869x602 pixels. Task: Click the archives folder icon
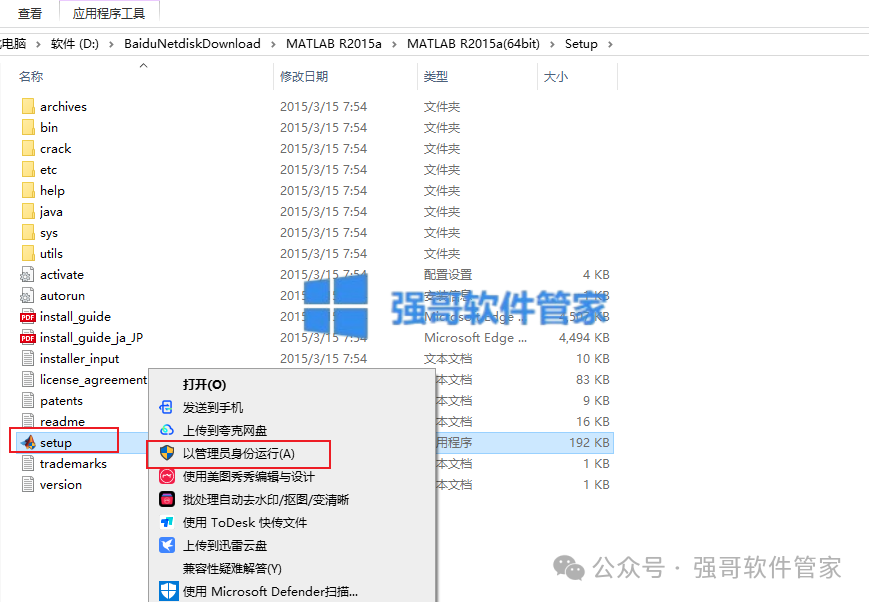[x=28, y=106]
